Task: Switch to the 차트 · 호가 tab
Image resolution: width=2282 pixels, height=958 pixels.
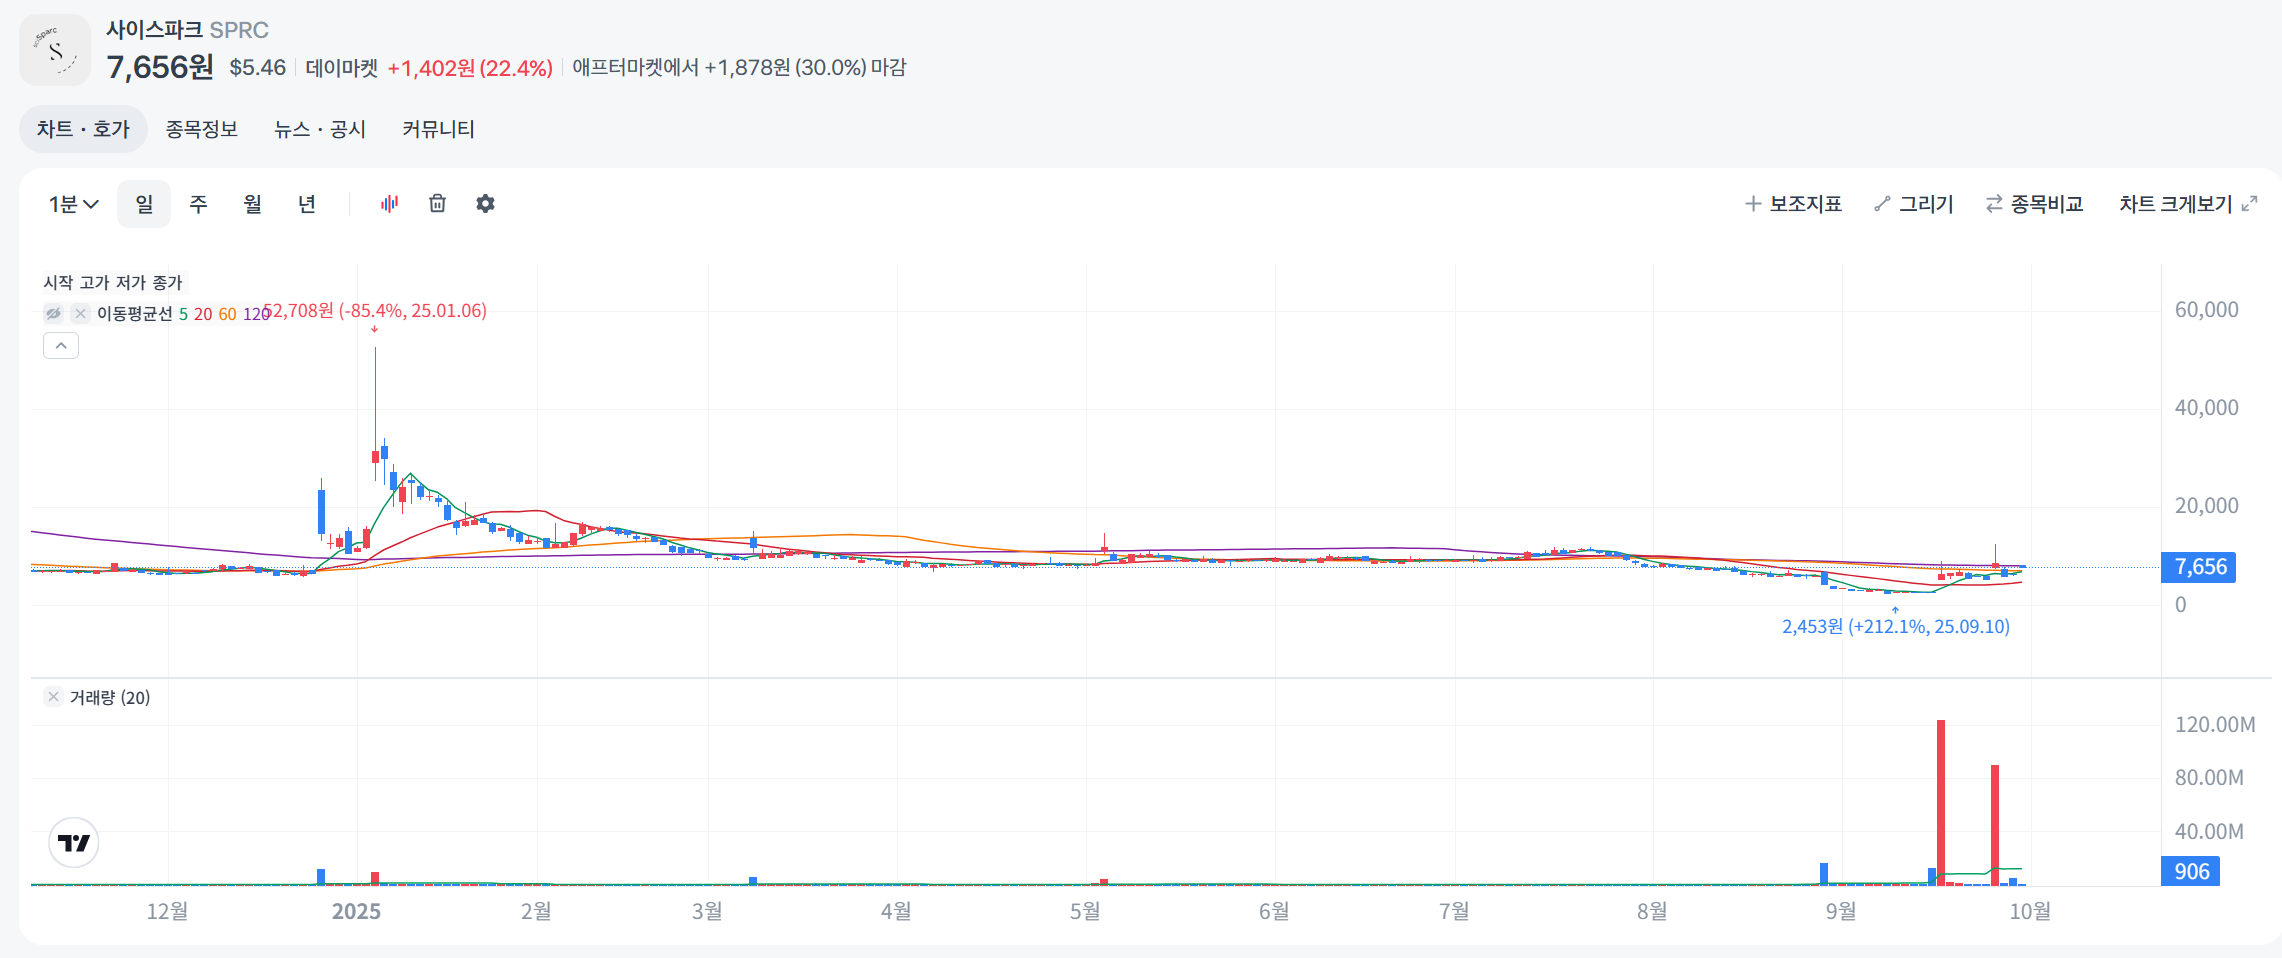Action: pos(83,129)
